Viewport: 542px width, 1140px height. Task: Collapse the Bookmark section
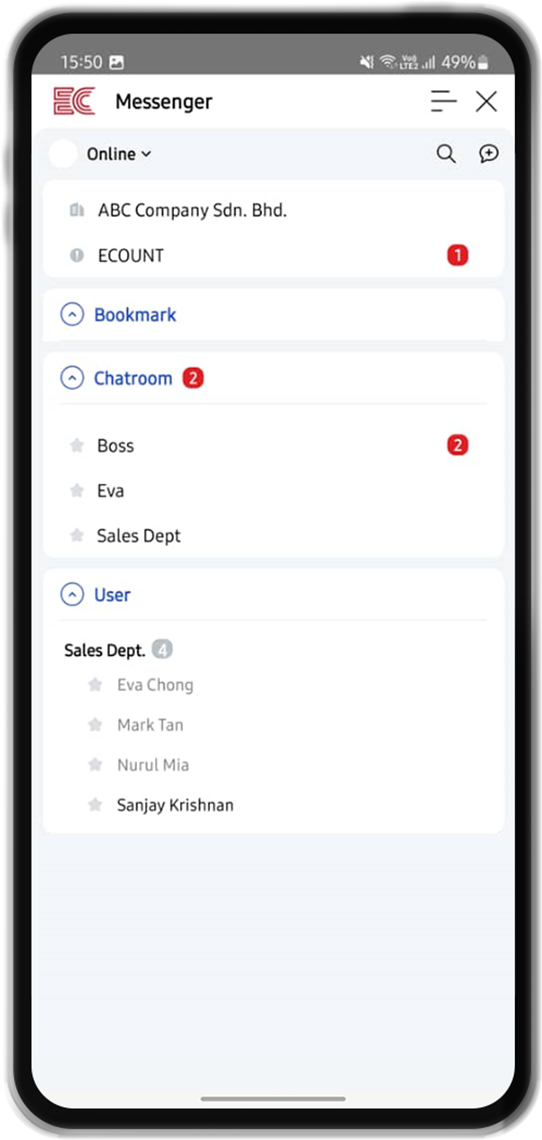71,315
